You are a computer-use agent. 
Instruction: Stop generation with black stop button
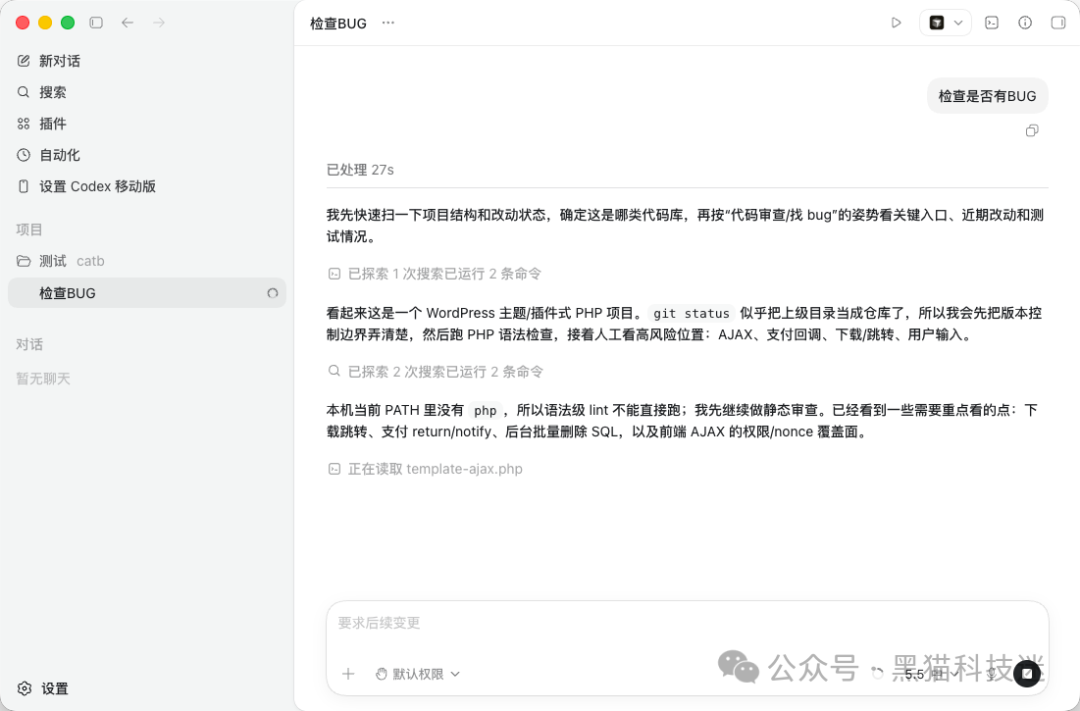pyautogui.click(x=1027, y=673)
